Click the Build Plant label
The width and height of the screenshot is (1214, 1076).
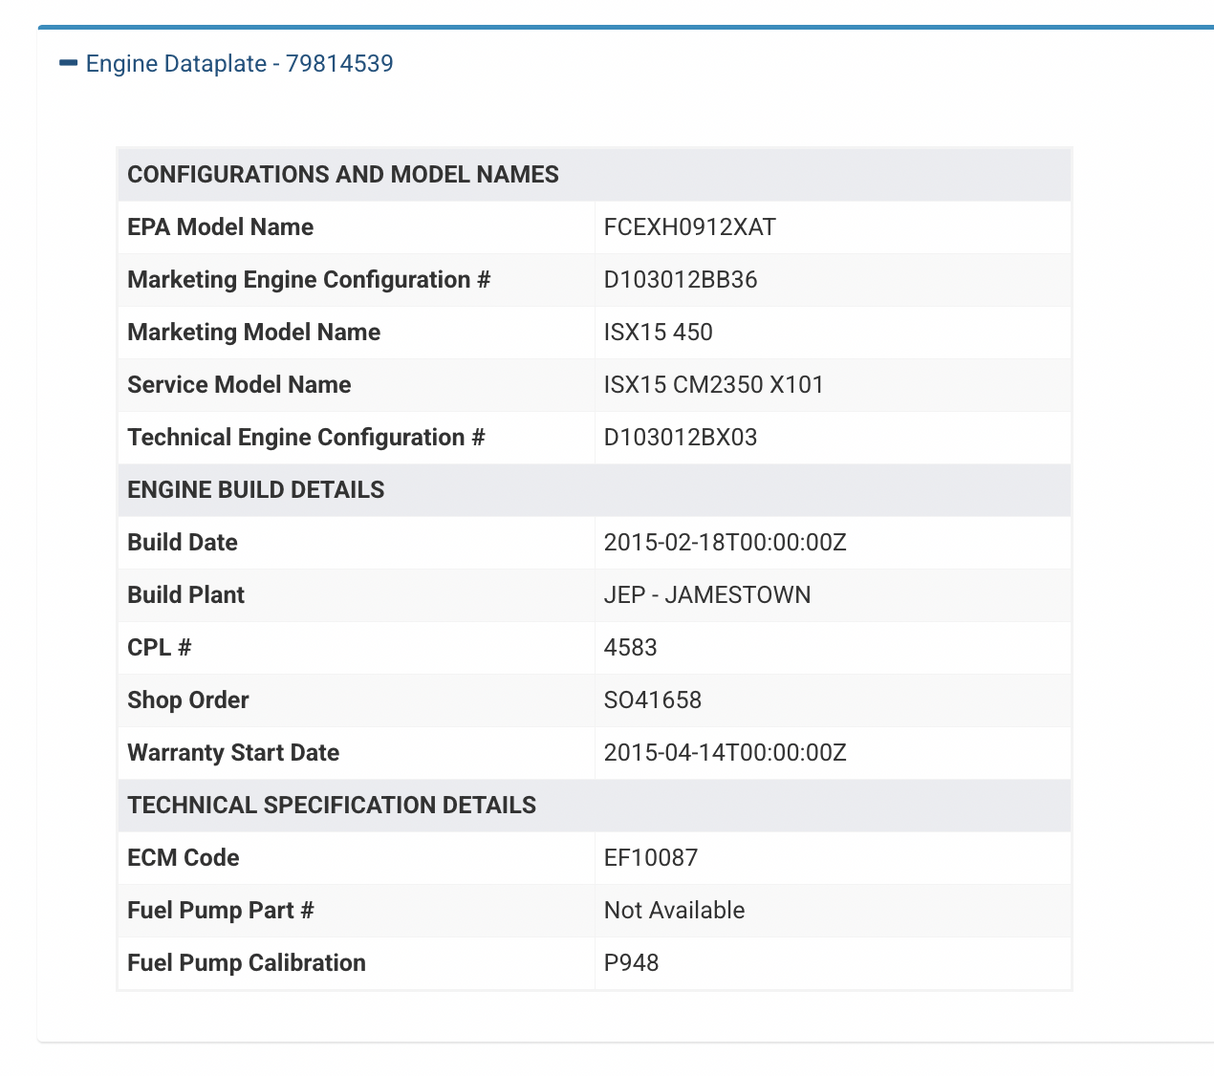click(186, 595)
